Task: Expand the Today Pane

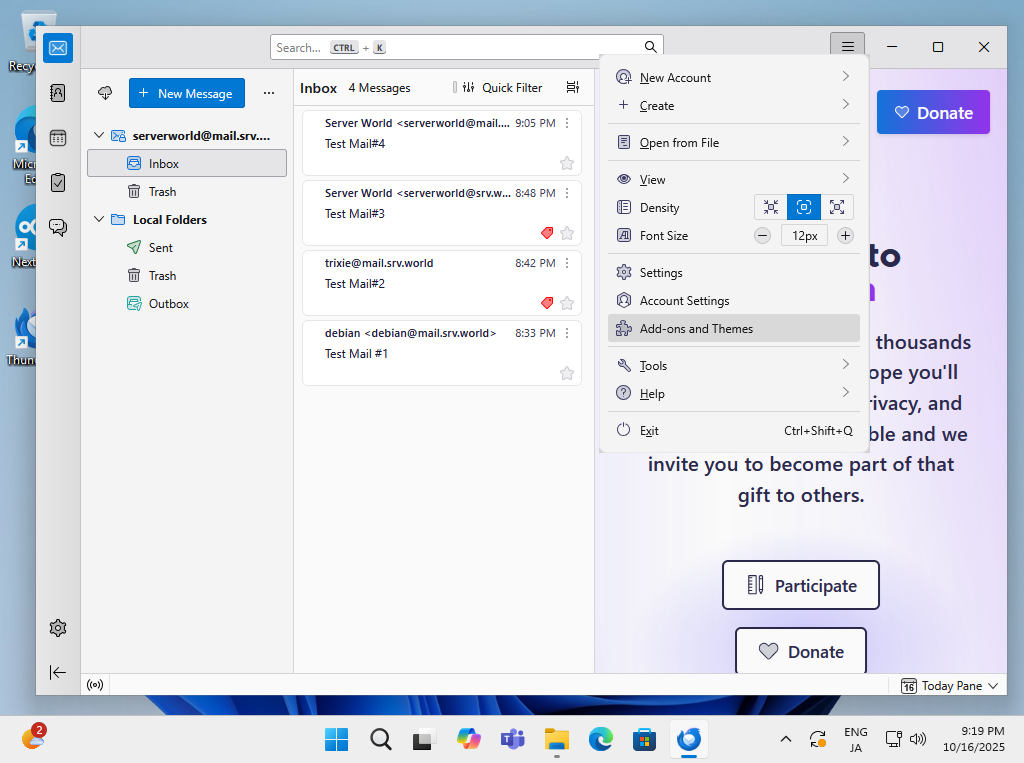Action: tap(950, 686)
